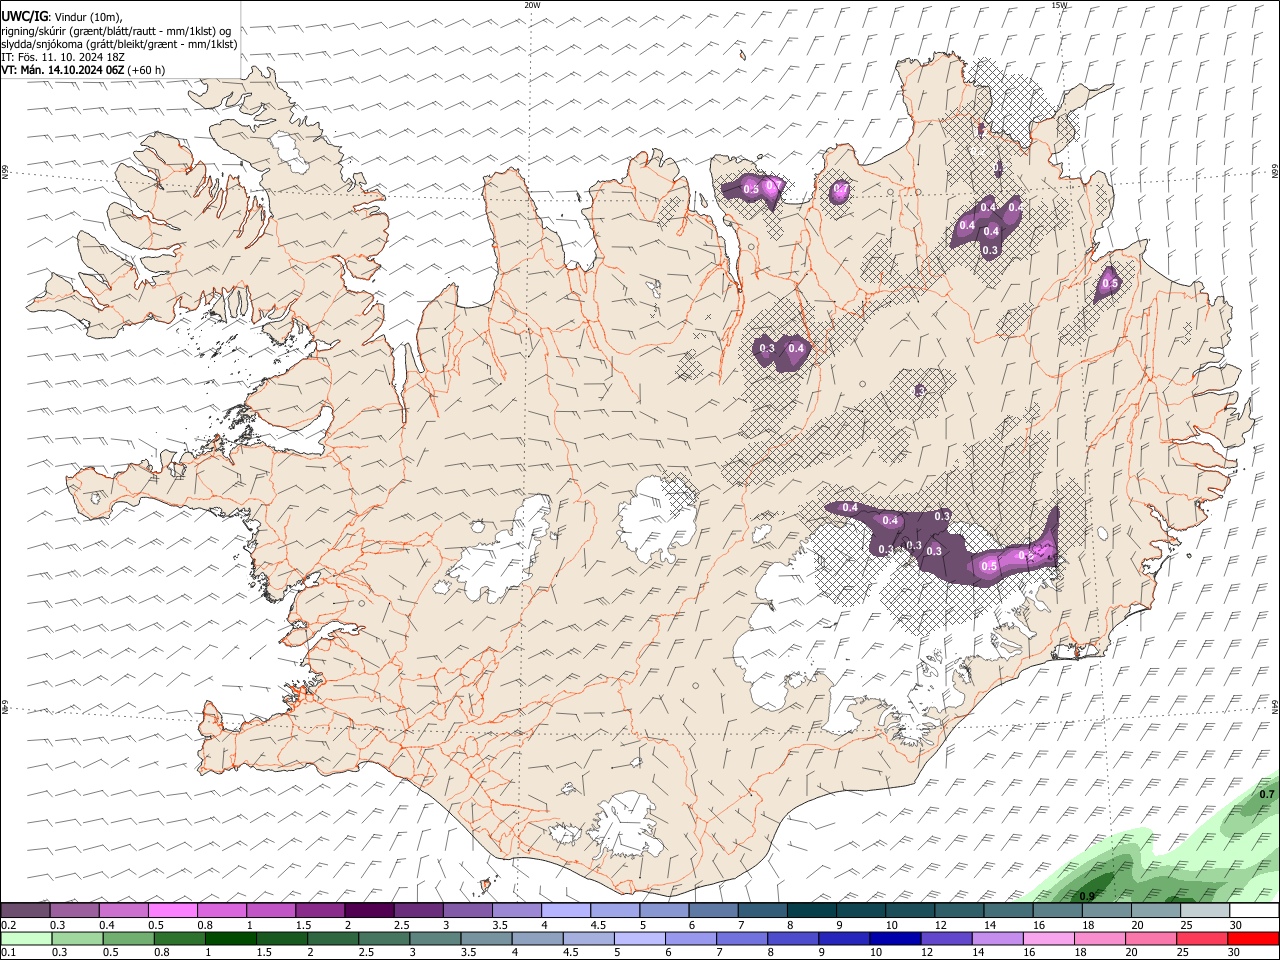Click the 'UWC/IG' bold heading text
Image resolution: width=1280 pixels, height=960 pixels.
pos(23,16)
